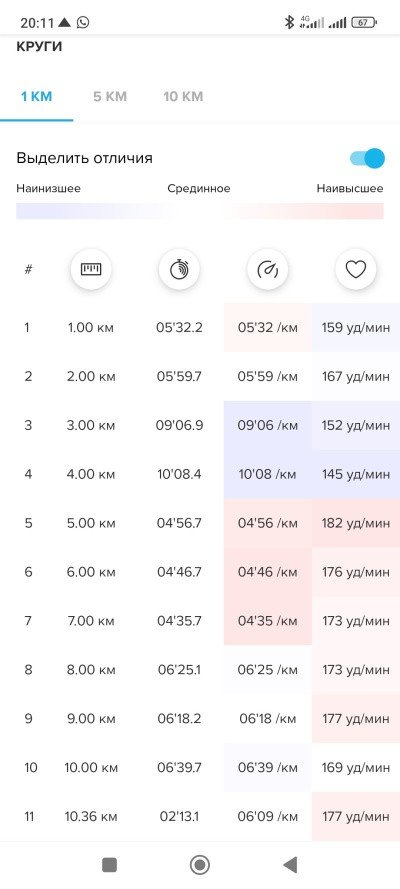Viewport: 400px width, 889px height.
Task: Disable the Выделить отличия switch
Action: point(367,158)
